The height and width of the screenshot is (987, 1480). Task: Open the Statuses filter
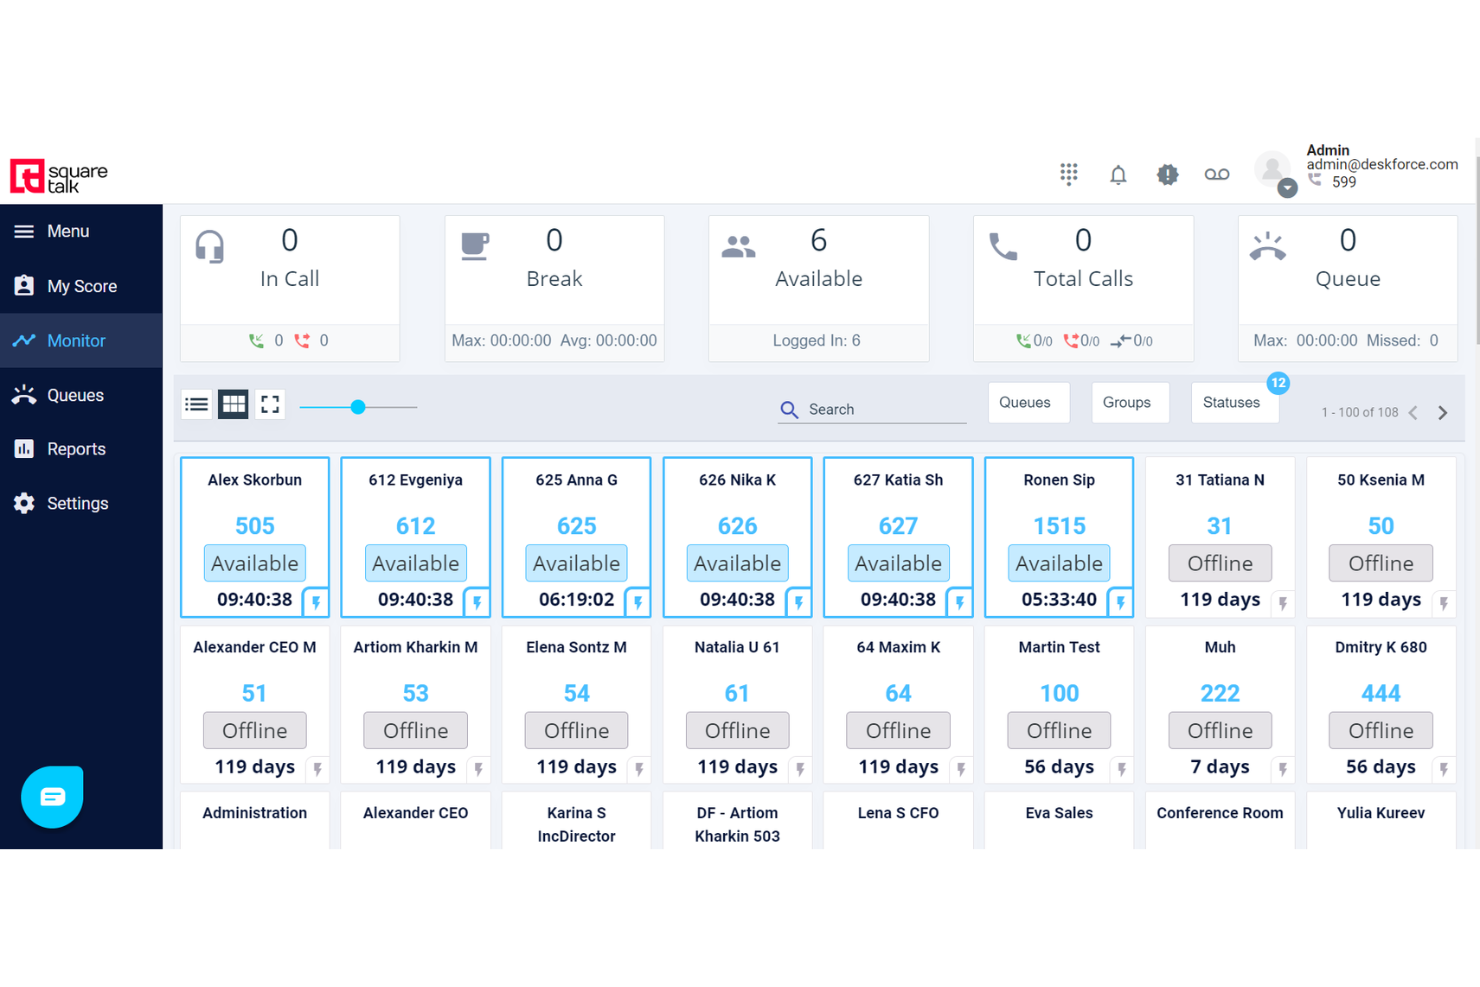pyautogui.click(x=1234, y=402)
